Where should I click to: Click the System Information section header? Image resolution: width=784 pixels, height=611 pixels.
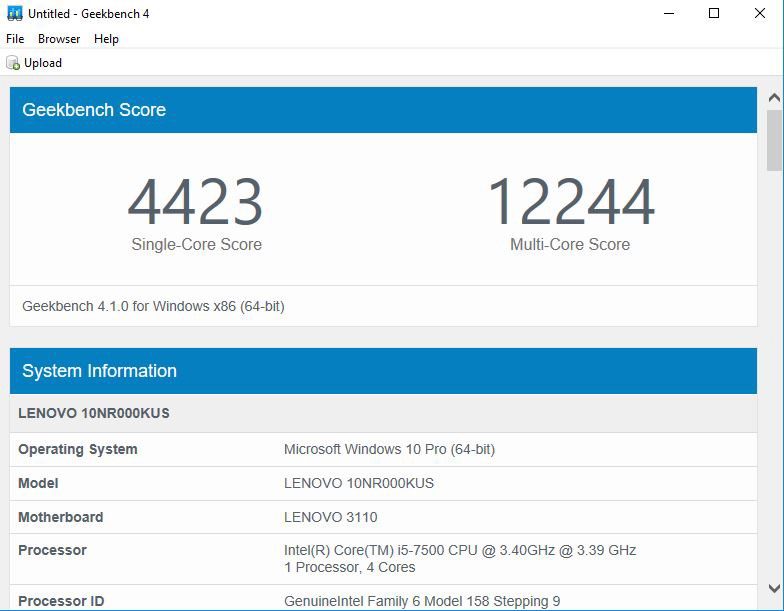383,371
